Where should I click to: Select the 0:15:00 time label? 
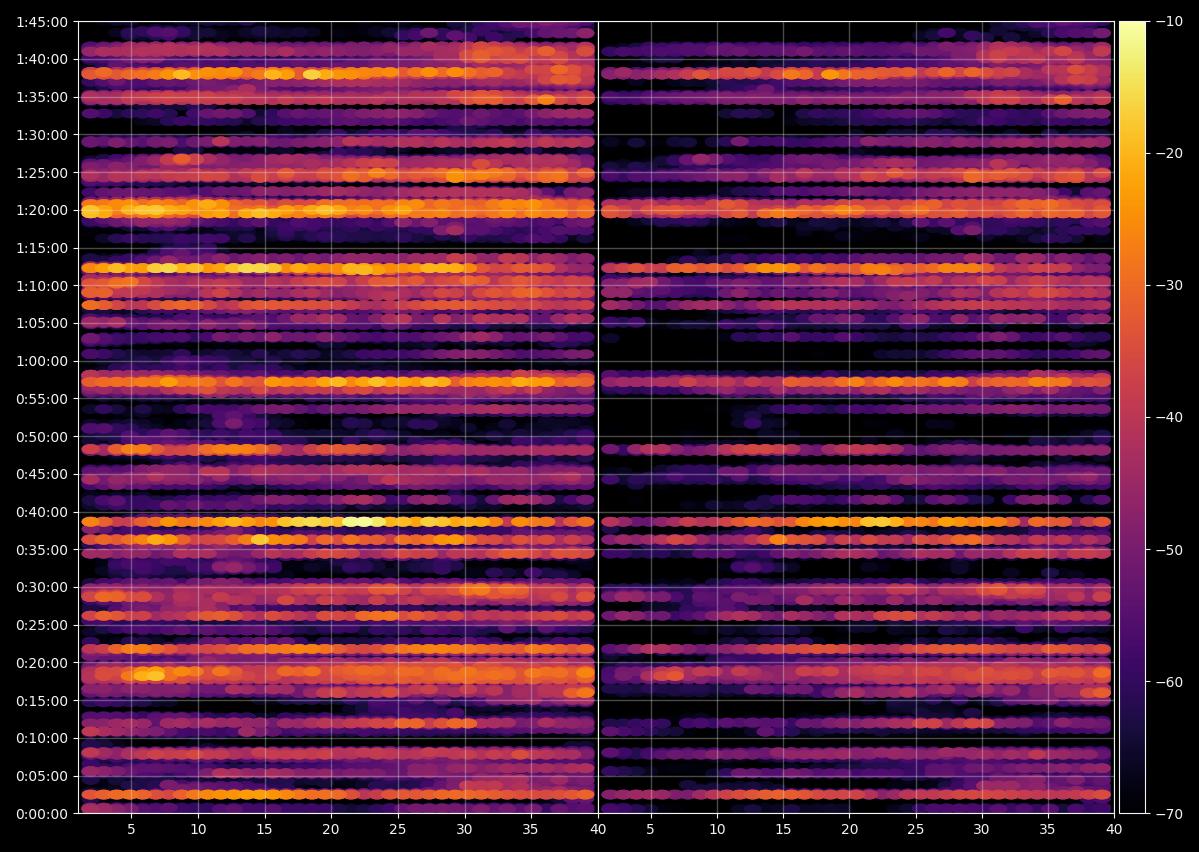(x=42, y=701)
